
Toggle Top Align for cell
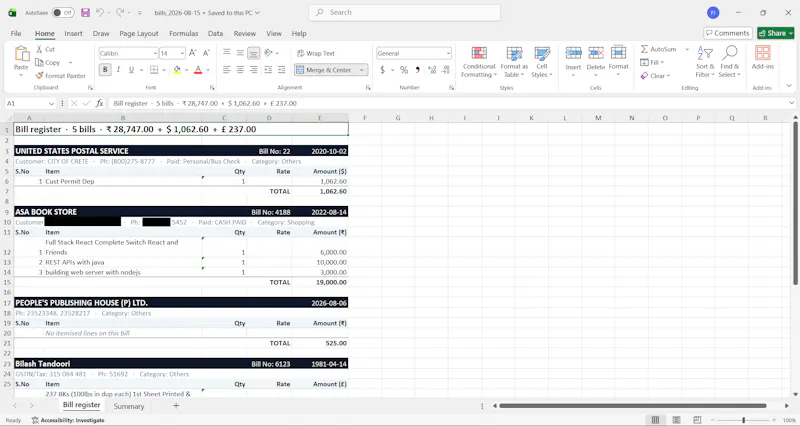[x=227, y=53]
